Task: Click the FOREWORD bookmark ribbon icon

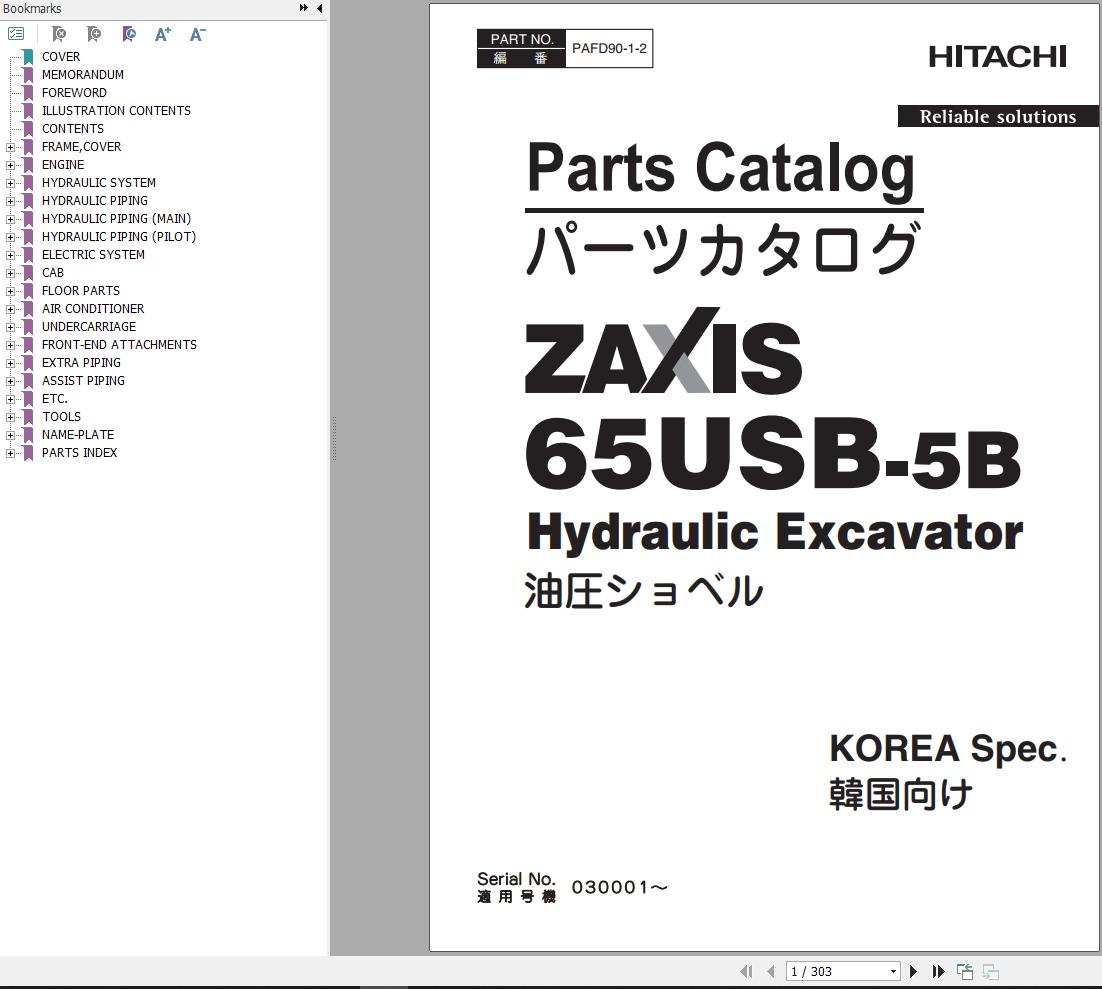Action: click(x=28, y=93)
